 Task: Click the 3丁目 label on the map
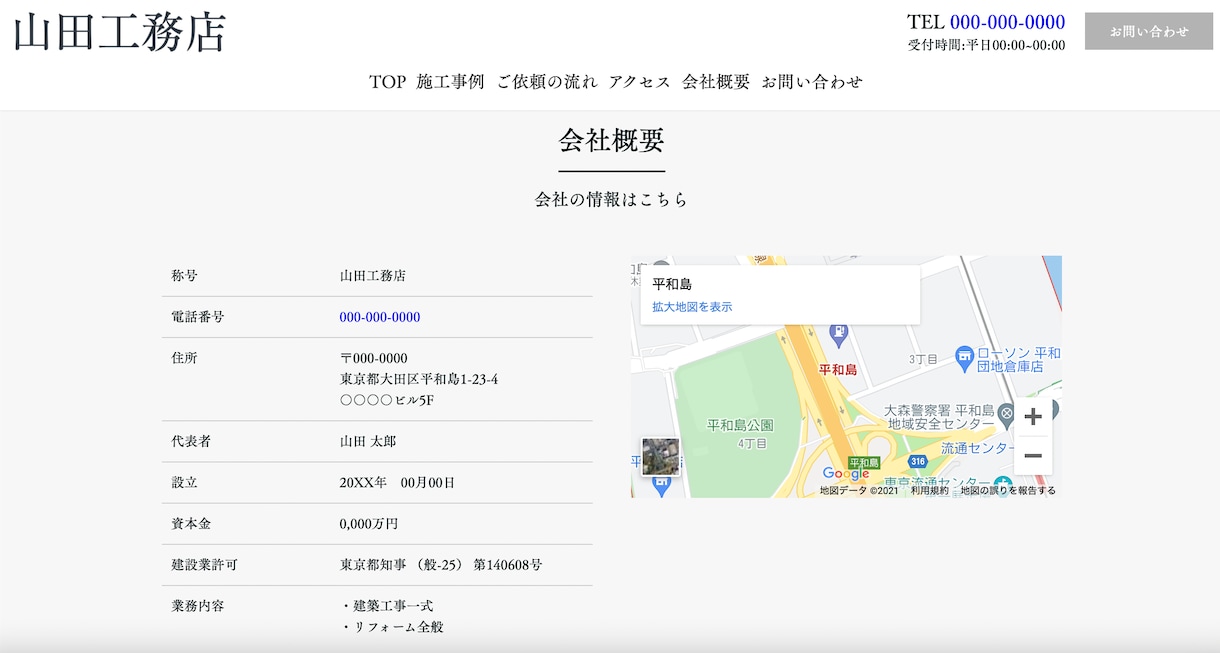922,358
